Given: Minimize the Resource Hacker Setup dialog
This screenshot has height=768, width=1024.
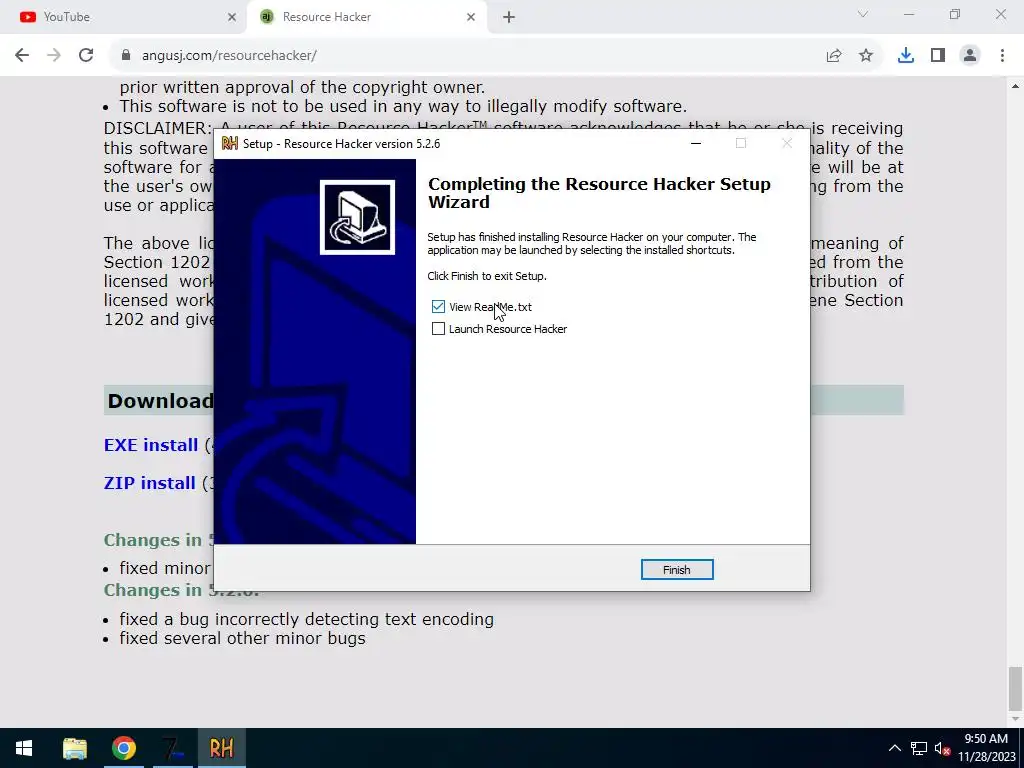Looking at the screenshot, I should point(696,144).
